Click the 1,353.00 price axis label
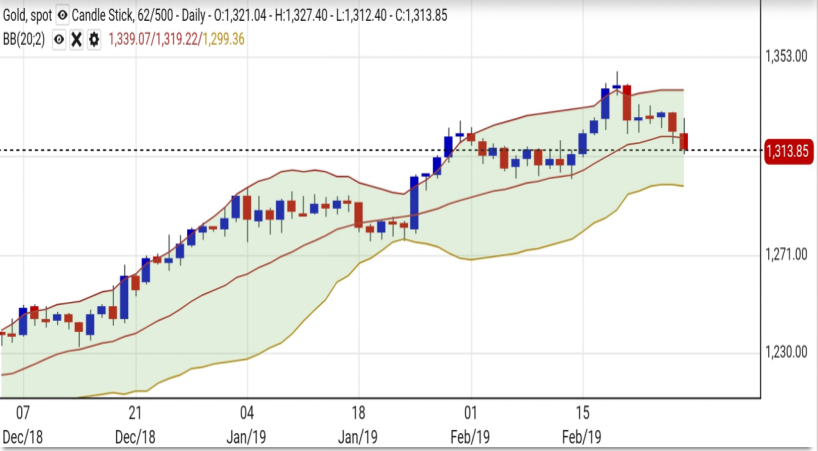Viewport: 818px width, 451px height. 786,57
